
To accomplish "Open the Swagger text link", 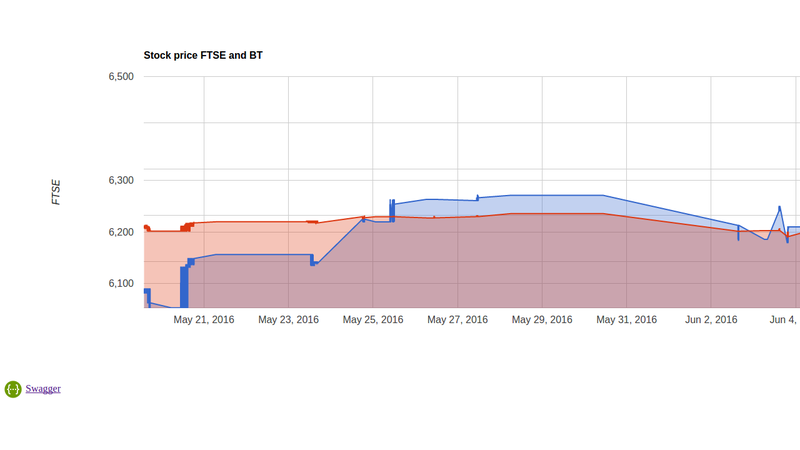I will 43,388.
